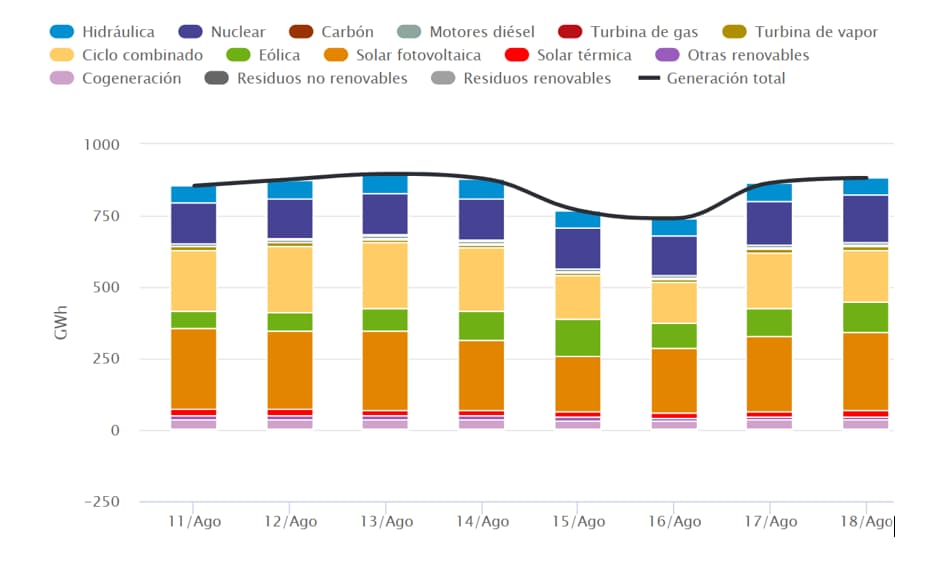Toggle the Ciclo combinado legend entry
The image size is (947, 563).
(126, 55)
